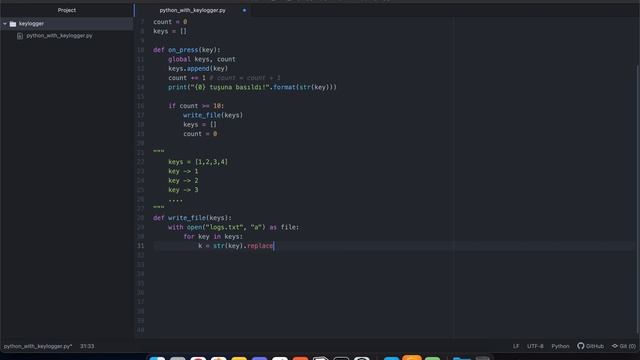The width and height of the screenshot is (640, 360).
Task: Click the 'key -> 1' line
Action: [x=183, y=171]
